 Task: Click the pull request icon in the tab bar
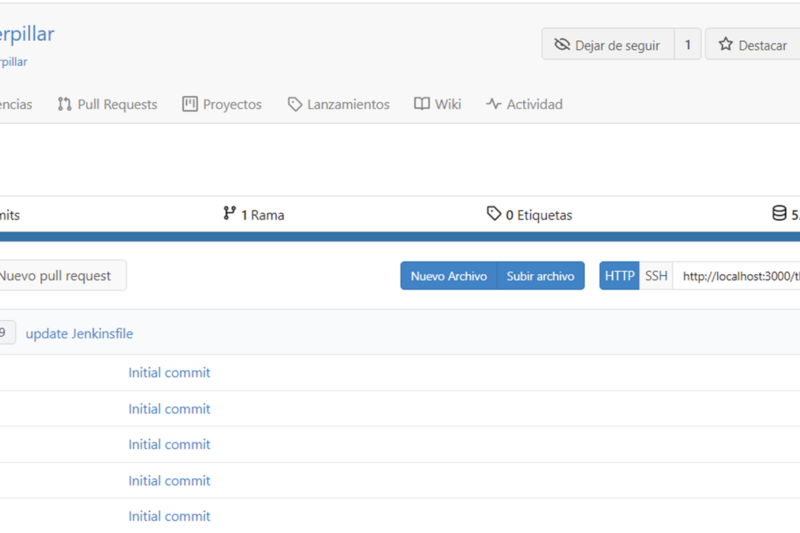[64, 104]
